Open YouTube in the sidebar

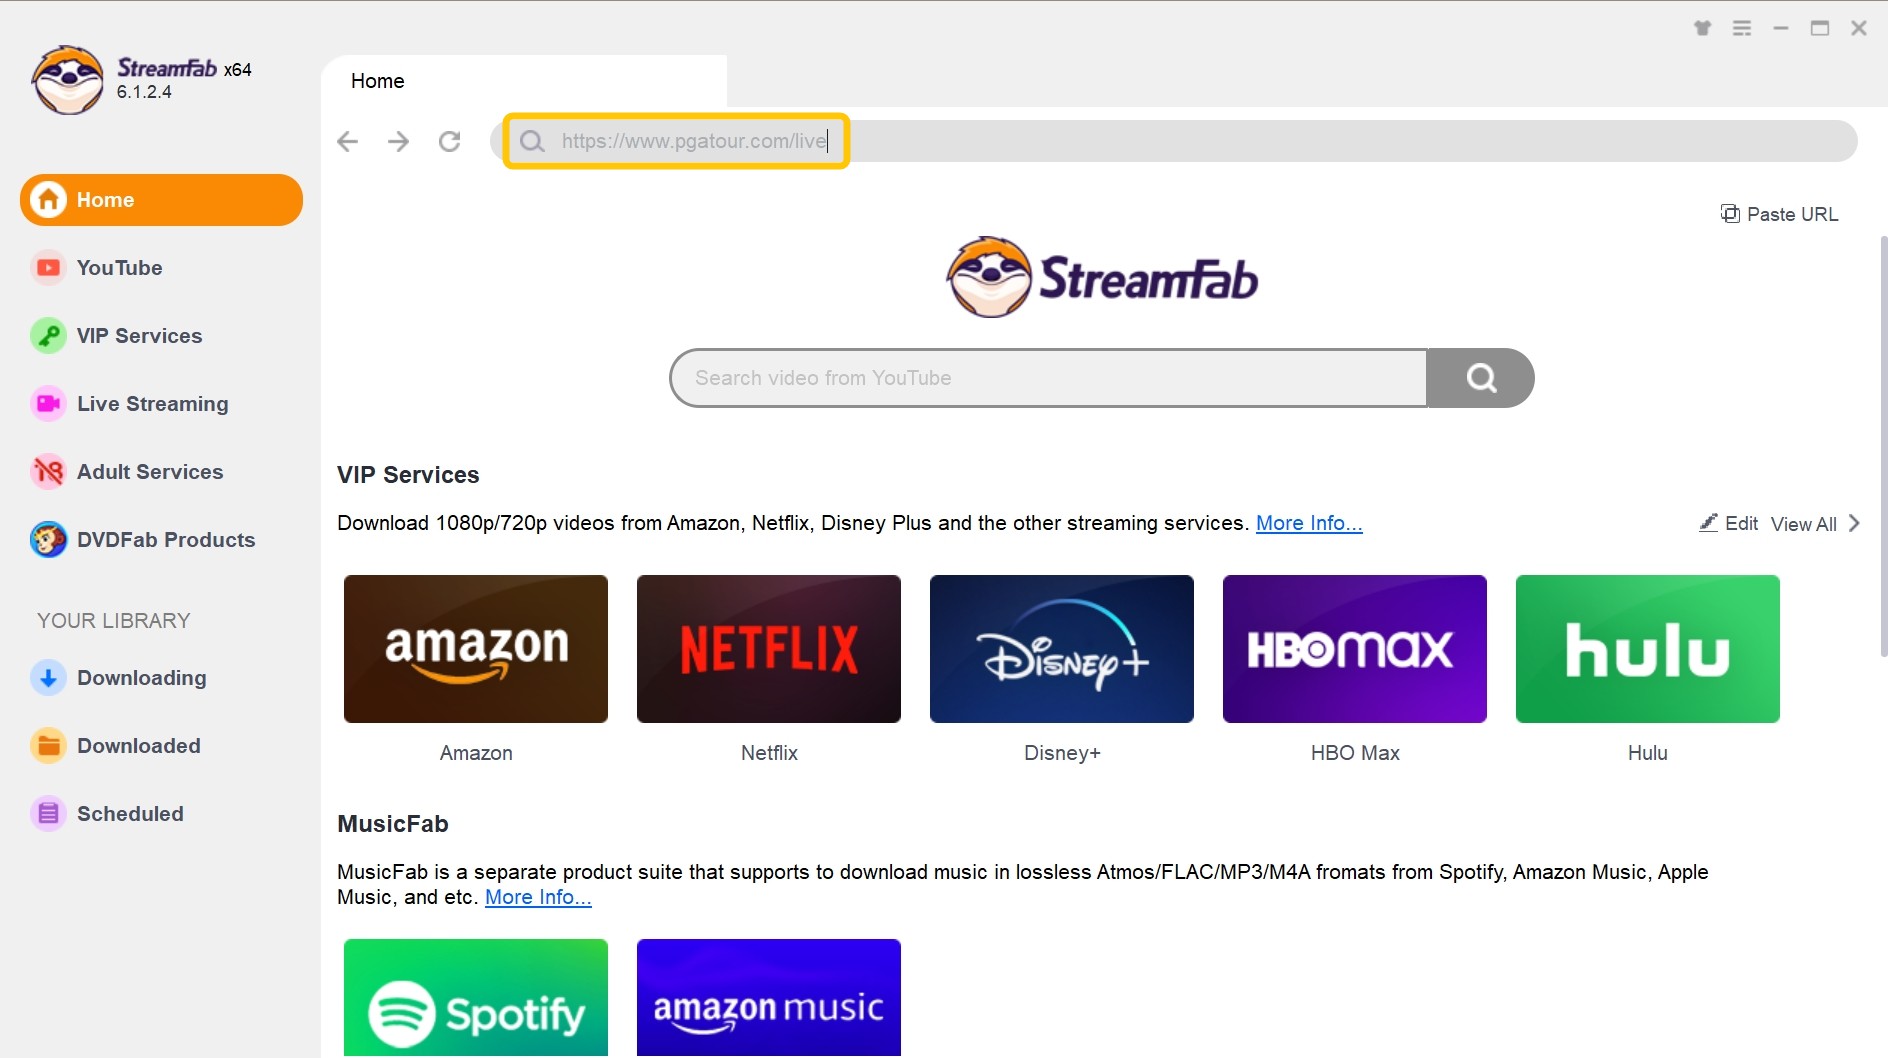[161, 268]
